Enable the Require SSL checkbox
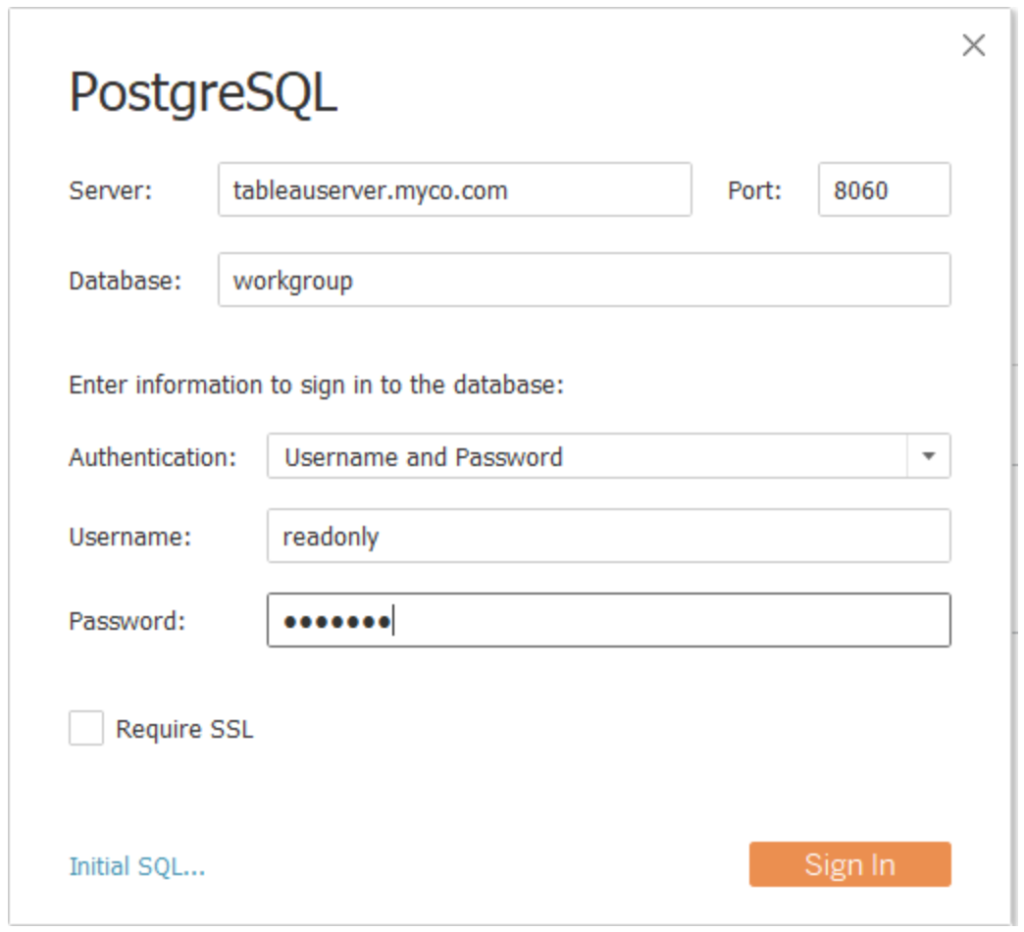 point(86,729)
